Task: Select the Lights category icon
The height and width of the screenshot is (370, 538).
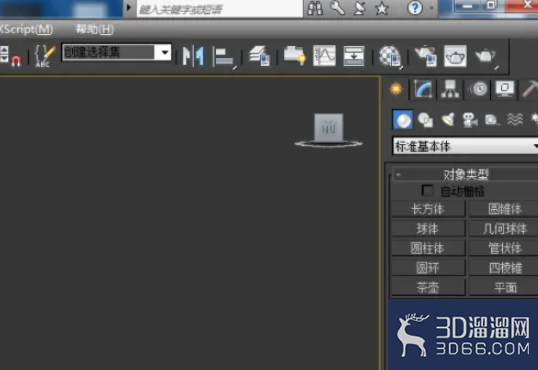Action: point(448,119)
